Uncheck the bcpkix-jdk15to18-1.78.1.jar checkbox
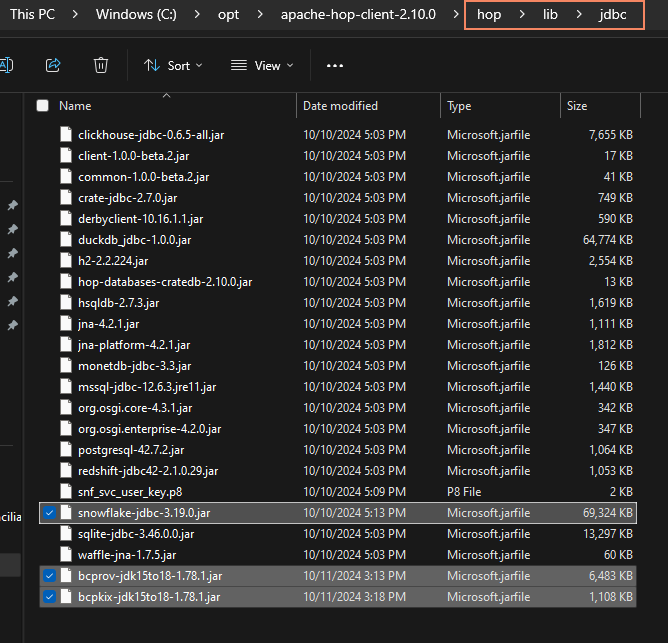The height and width of the screenshot is (643, 668). click(x=49, y=597)
